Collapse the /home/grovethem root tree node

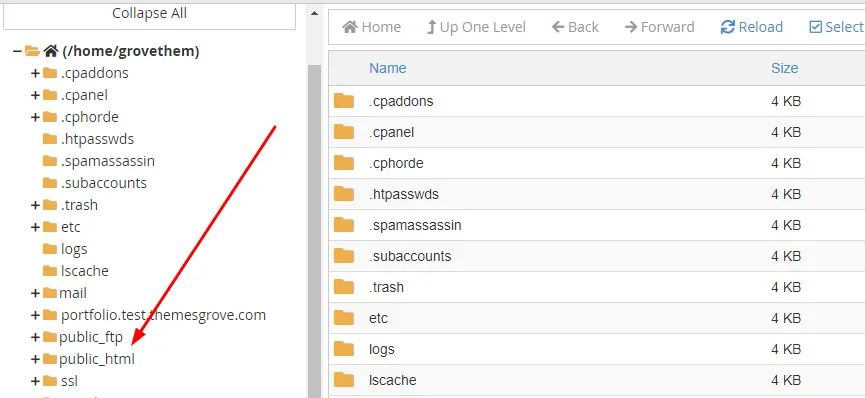tap(17, 51)
